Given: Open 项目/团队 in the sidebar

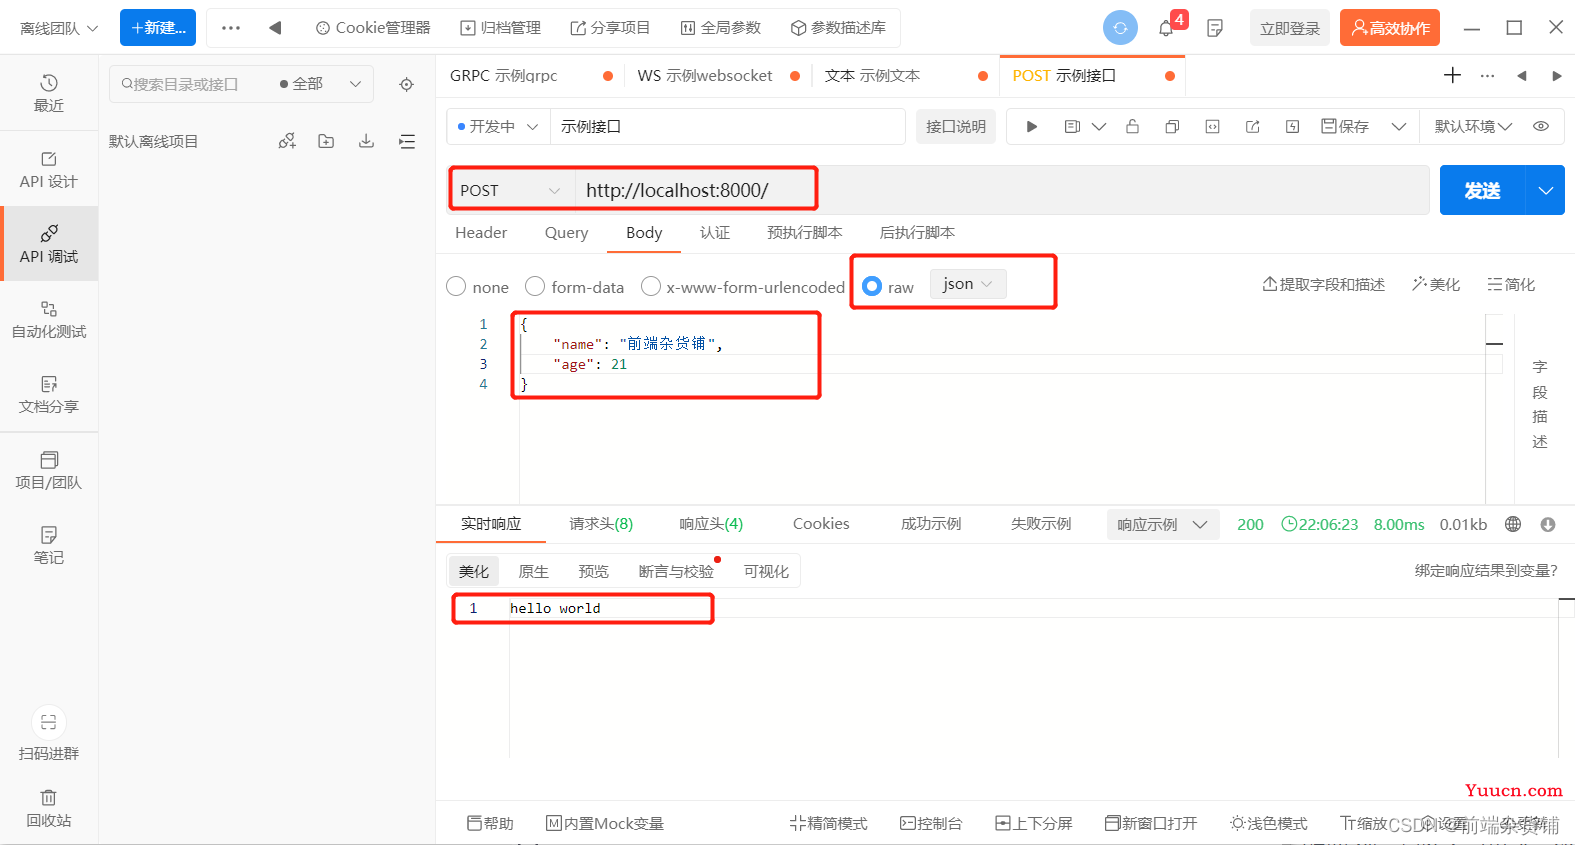Looking at the screenshot, I should 49,470.
